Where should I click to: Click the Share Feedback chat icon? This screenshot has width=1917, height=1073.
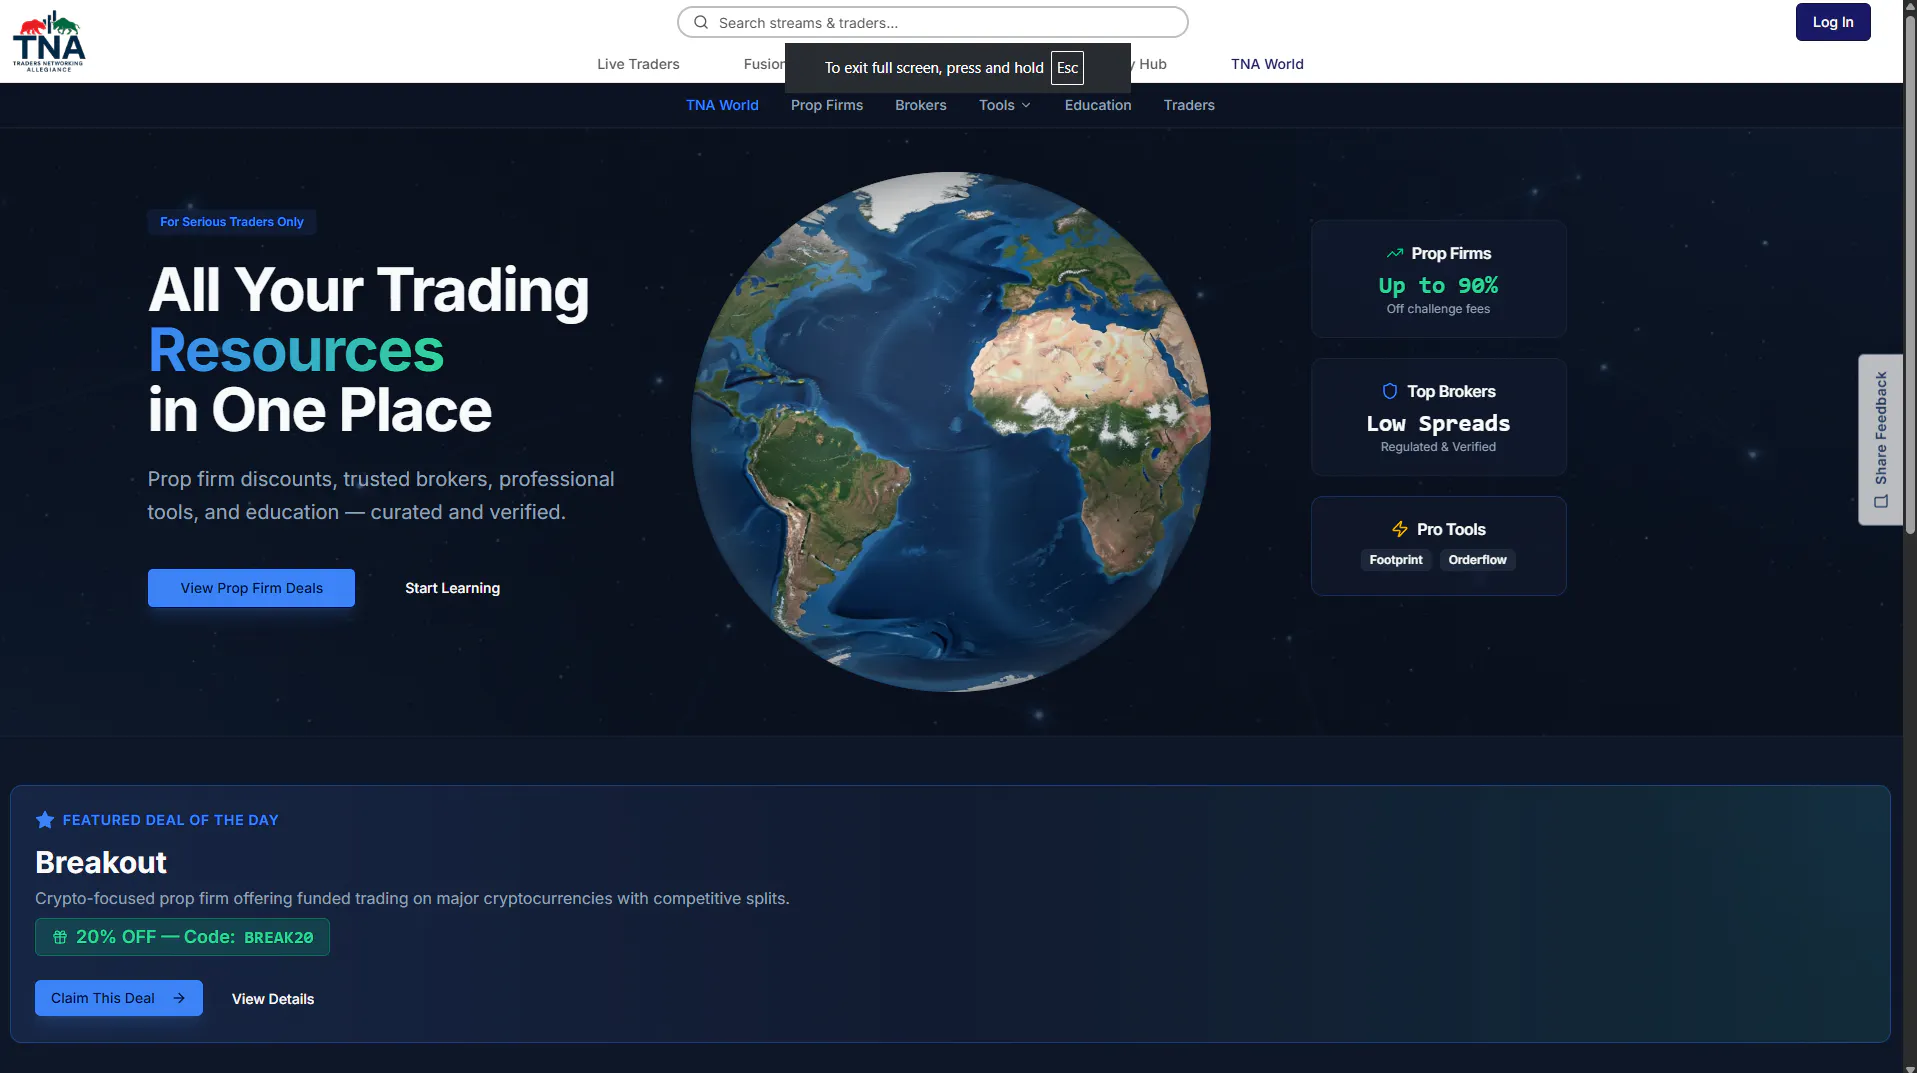(1881, 501)
